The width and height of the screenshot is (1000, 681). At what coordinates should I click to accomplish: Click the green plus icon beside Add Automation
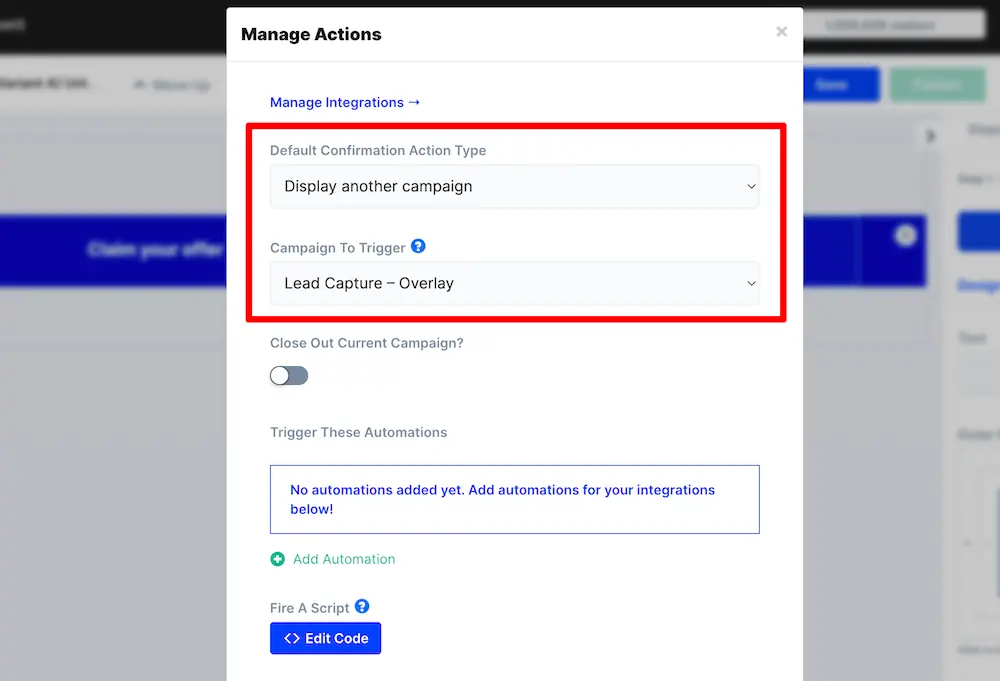pyautogui.click(x=277, y=559)
